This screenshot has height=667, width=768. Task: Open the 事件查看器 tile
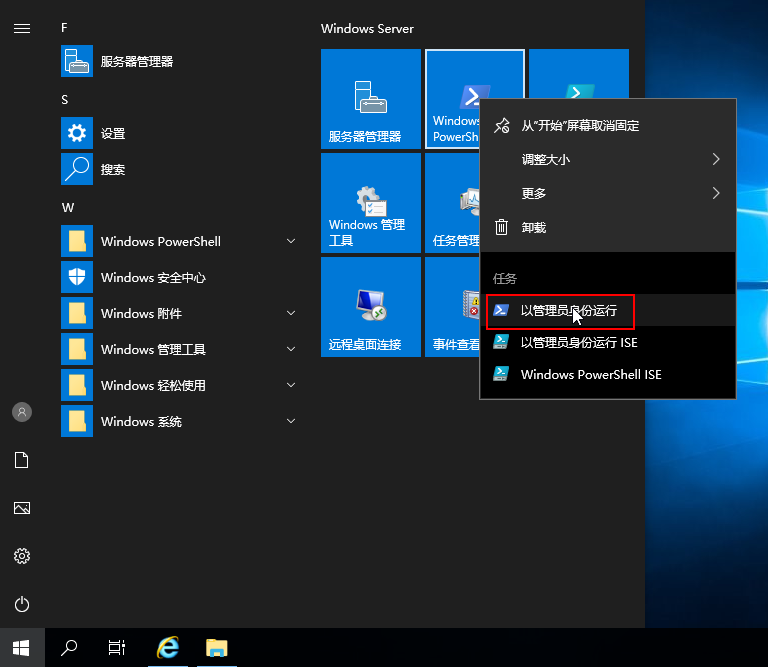point(452,307)
